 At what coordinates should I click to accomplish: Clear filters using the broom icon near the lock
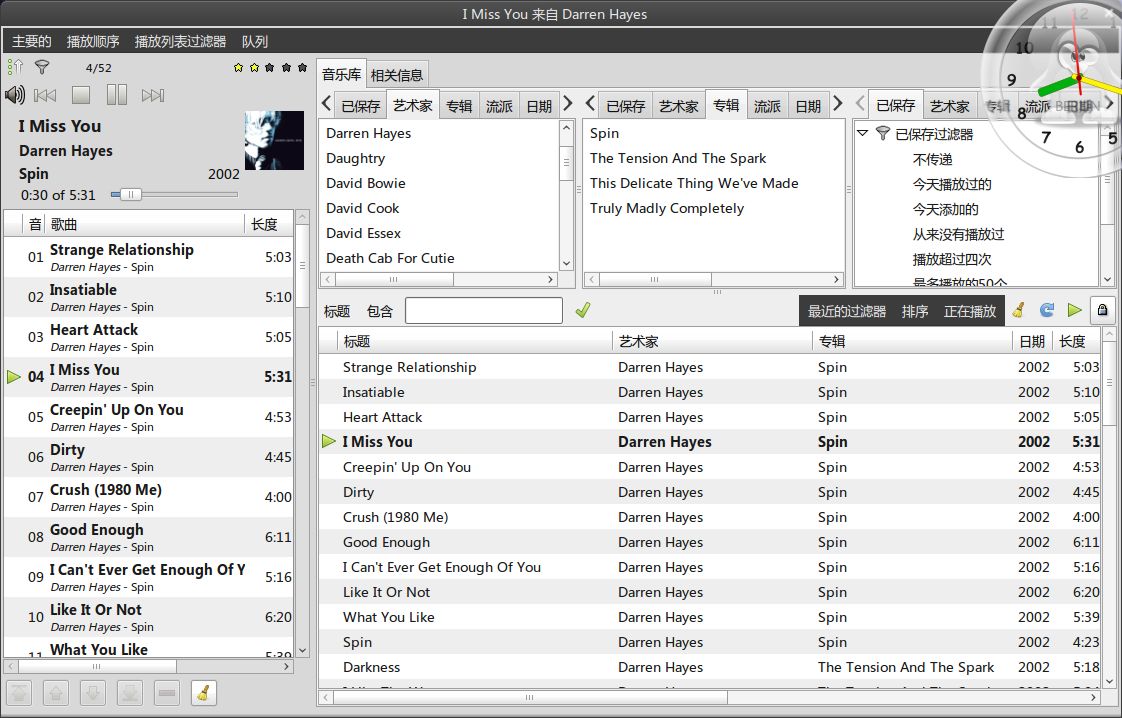point(1018,310)
